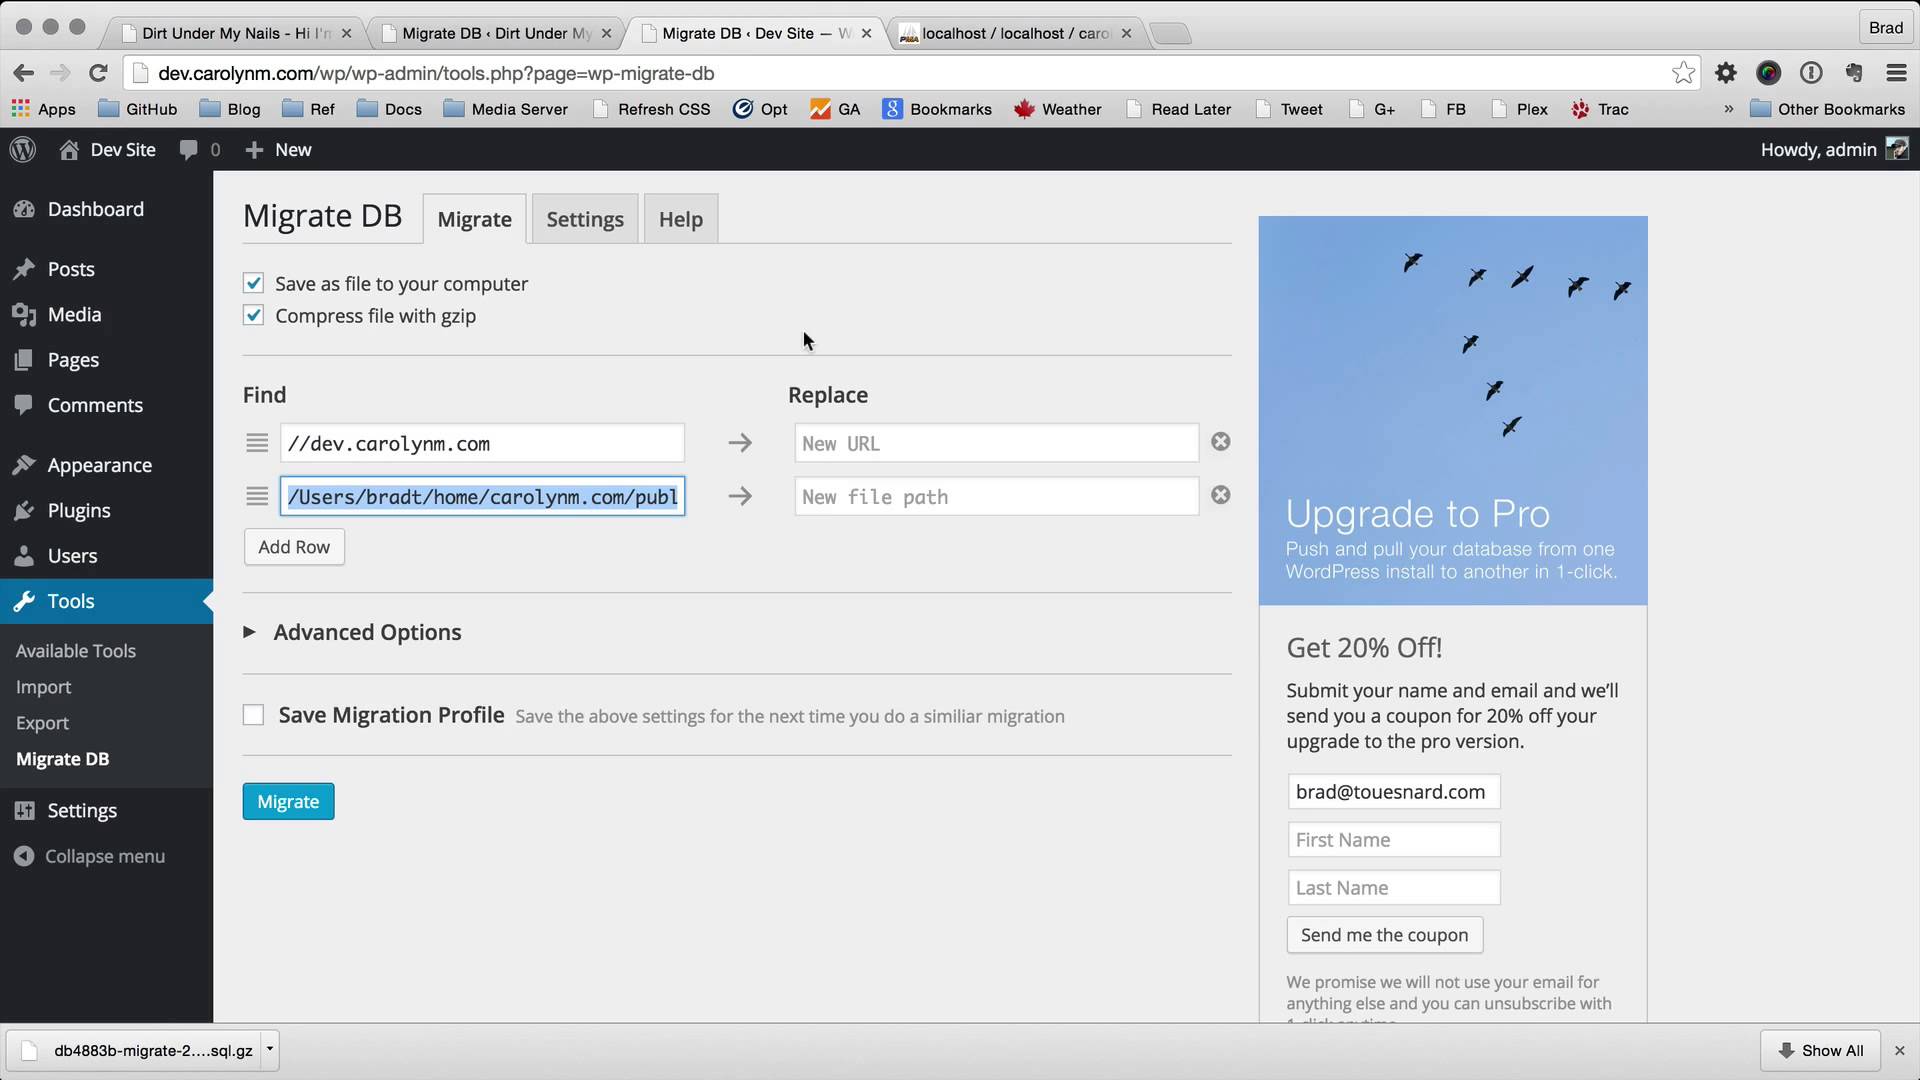
Task: Click the New URL input field
Action: pos(996,443)
